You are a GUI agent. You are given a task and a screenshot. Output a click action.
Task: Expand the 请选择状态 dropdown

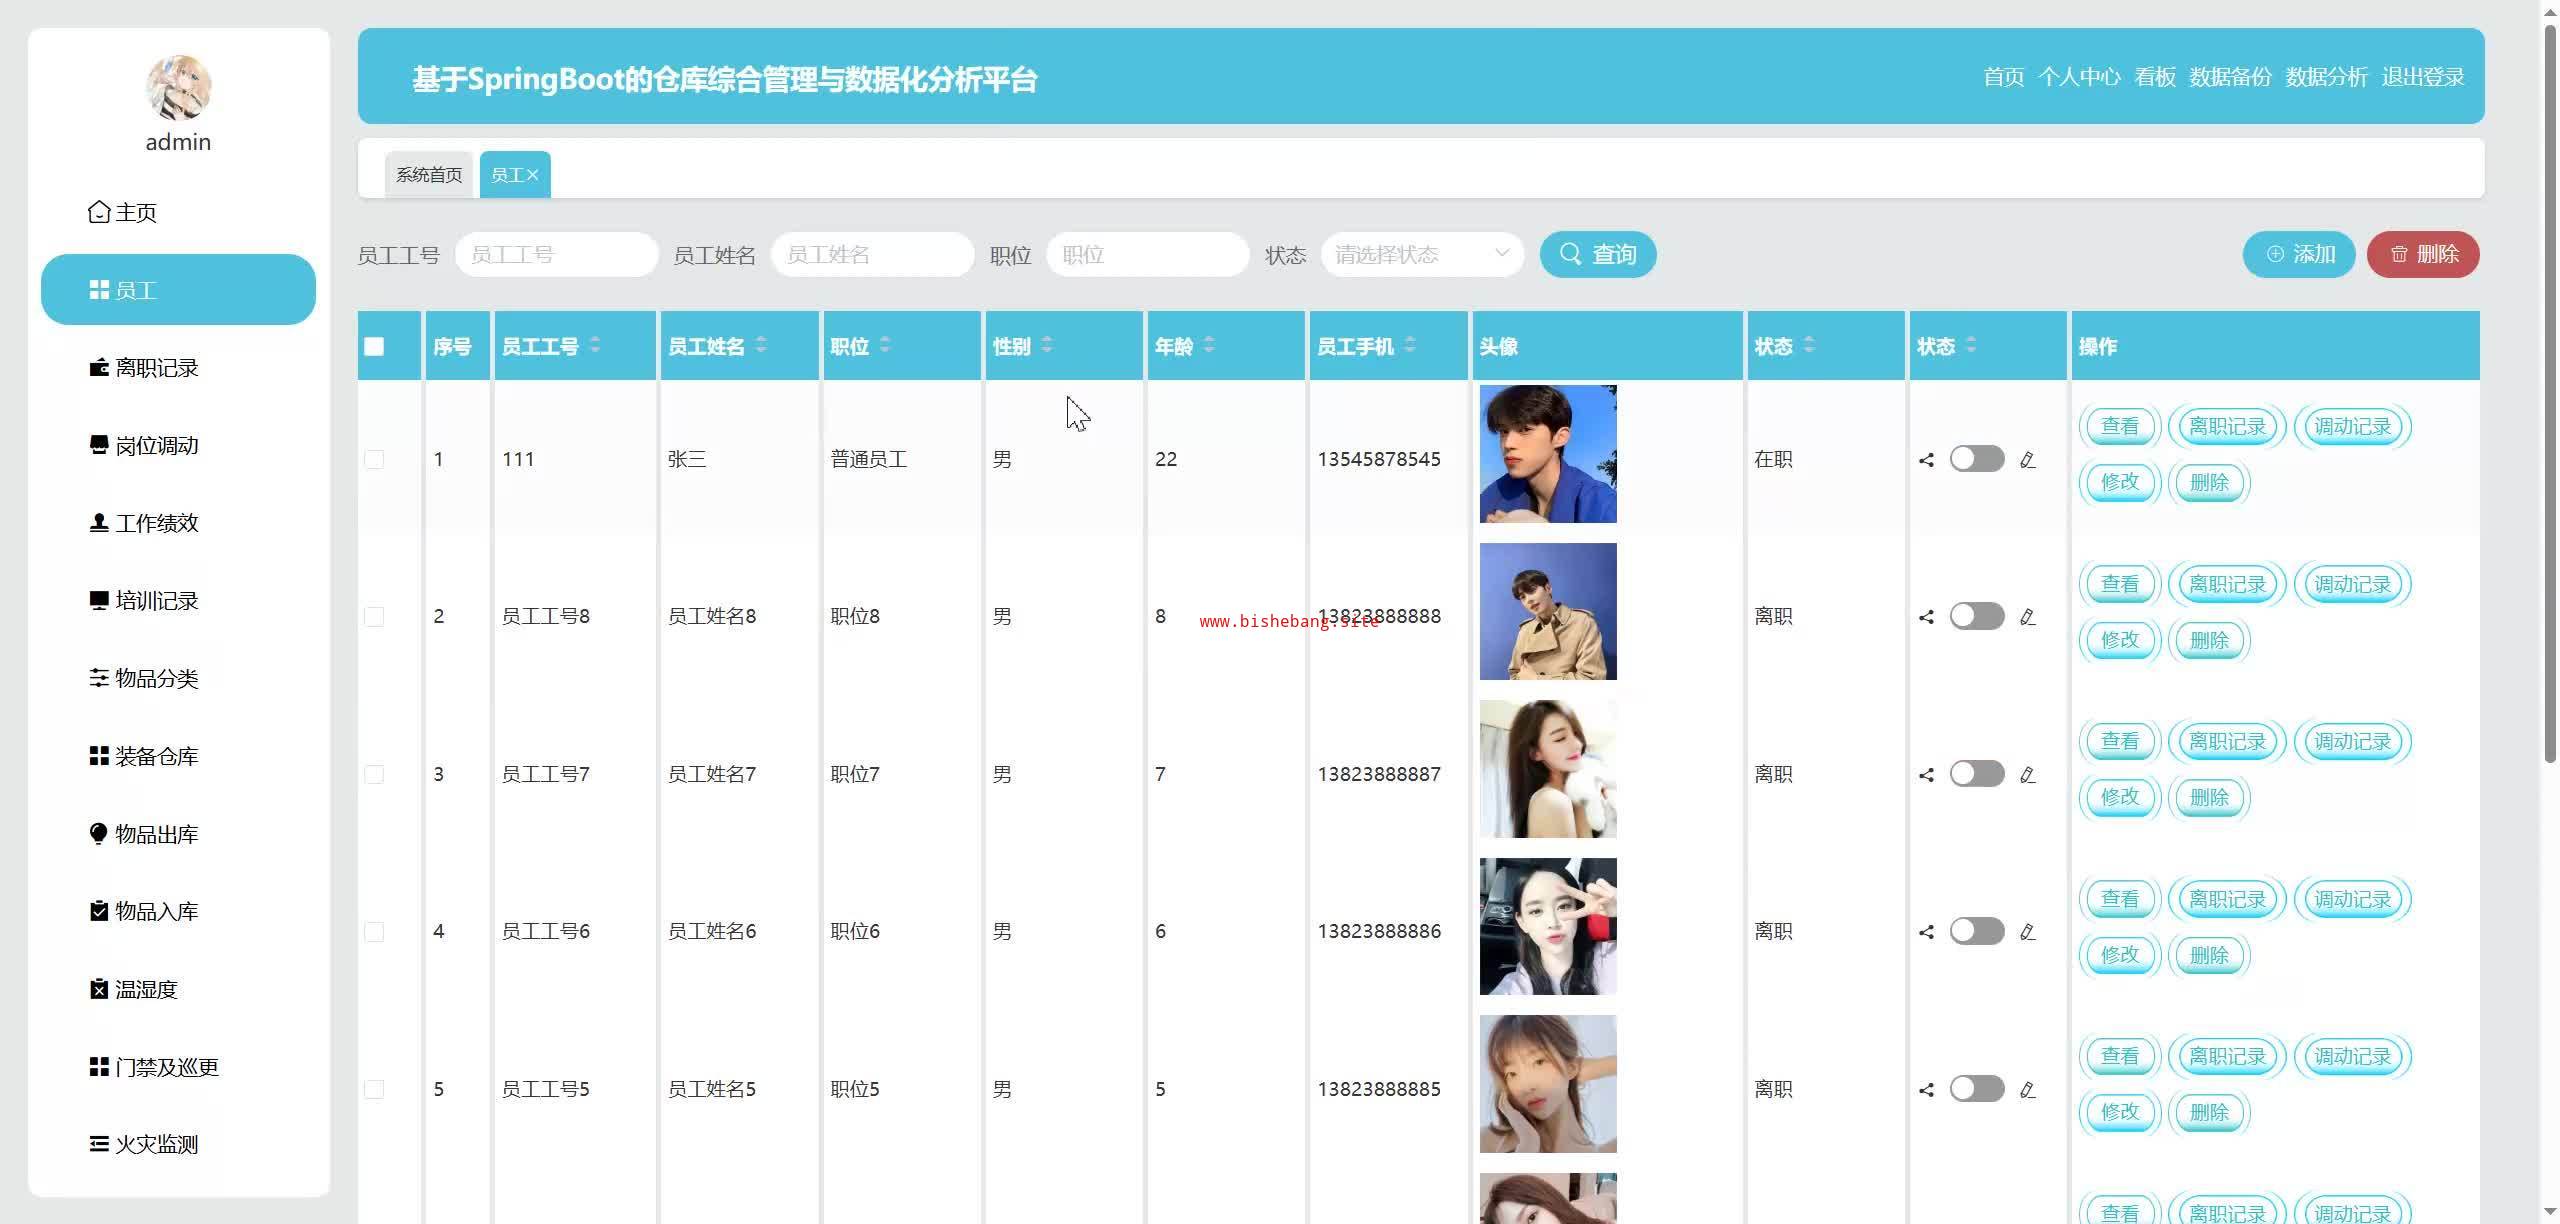click(1421, 254)
